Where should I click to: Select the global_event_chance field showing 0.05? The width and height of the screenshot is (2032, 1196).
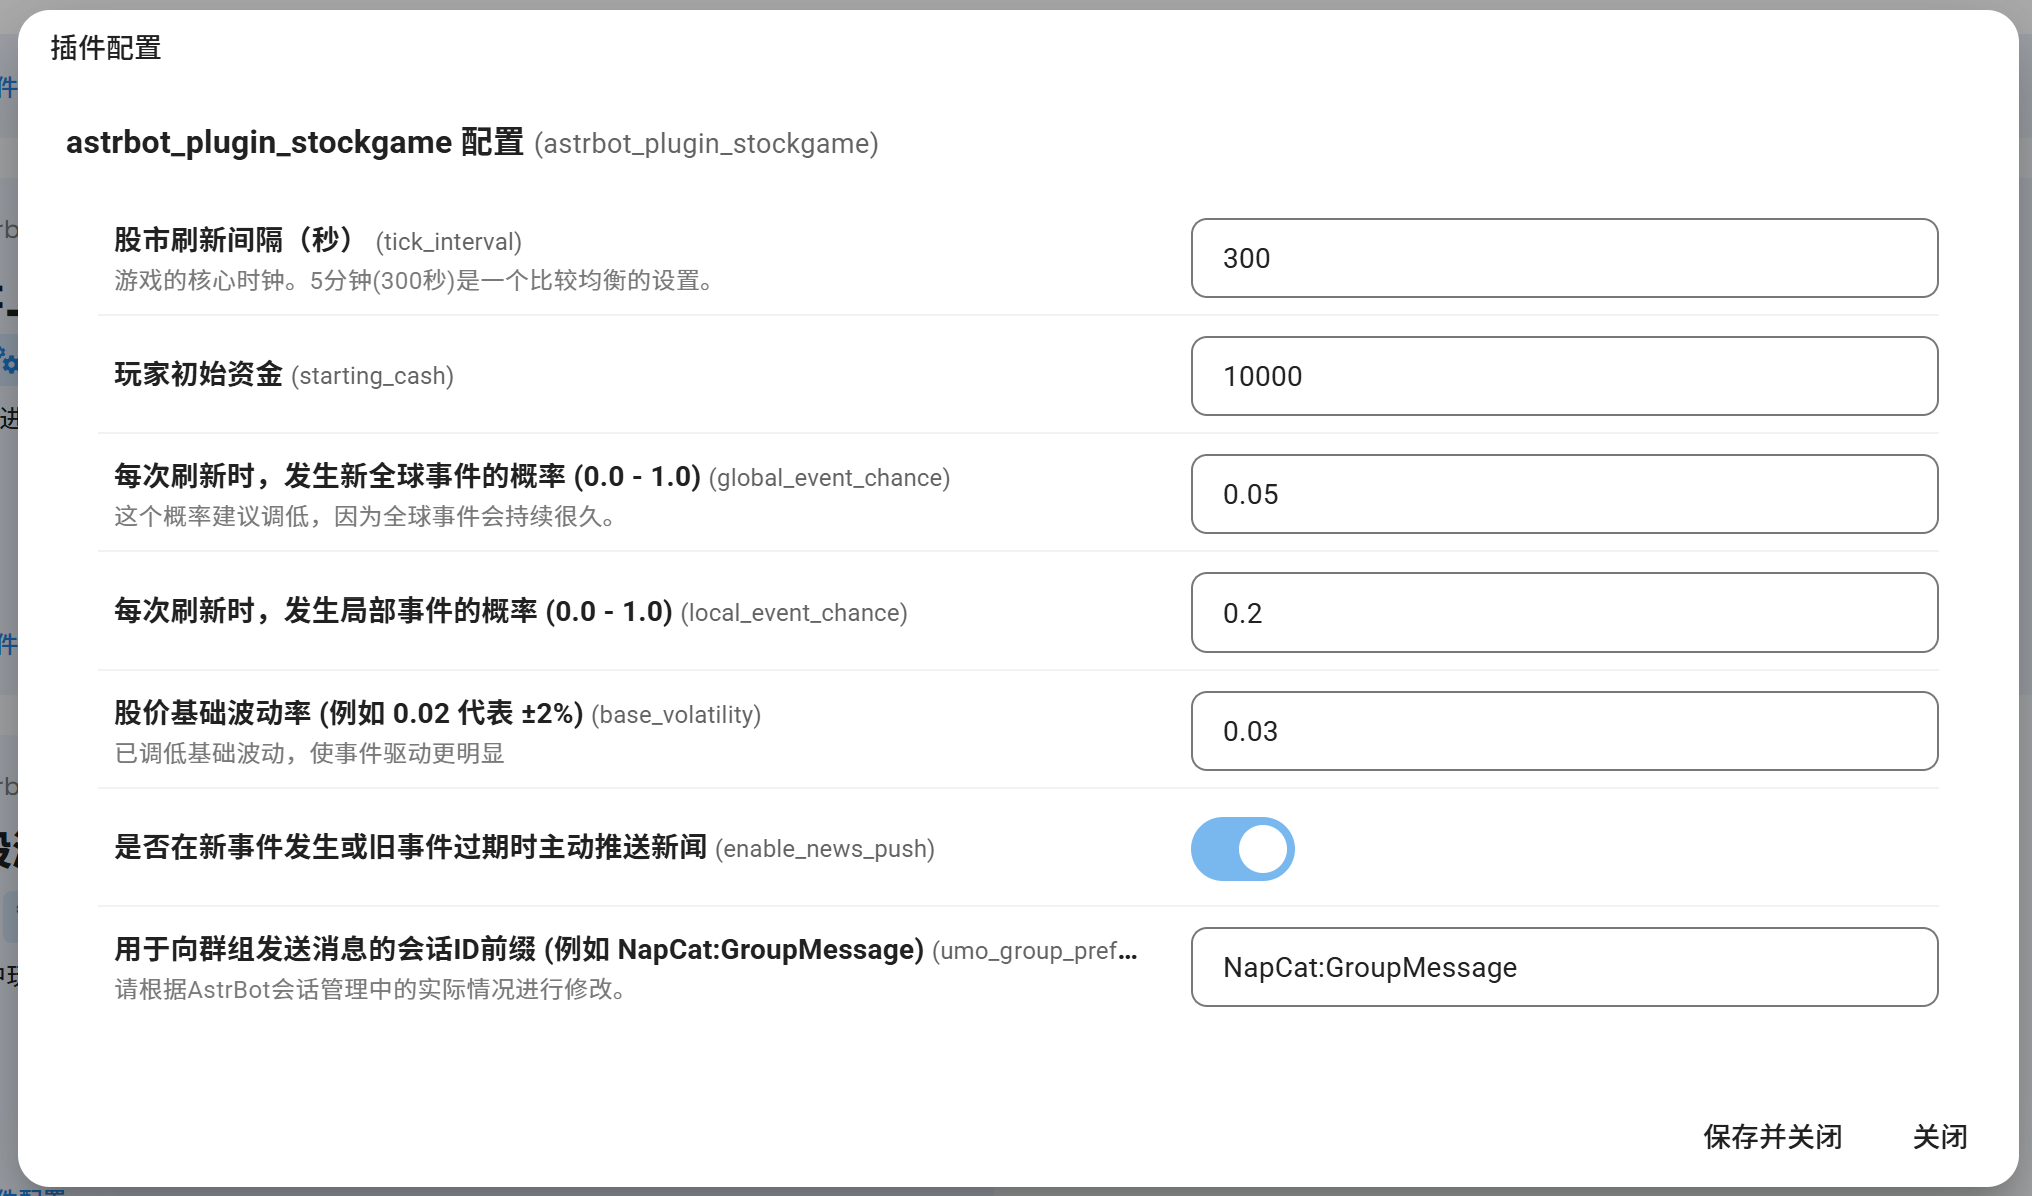point(1563,494)
